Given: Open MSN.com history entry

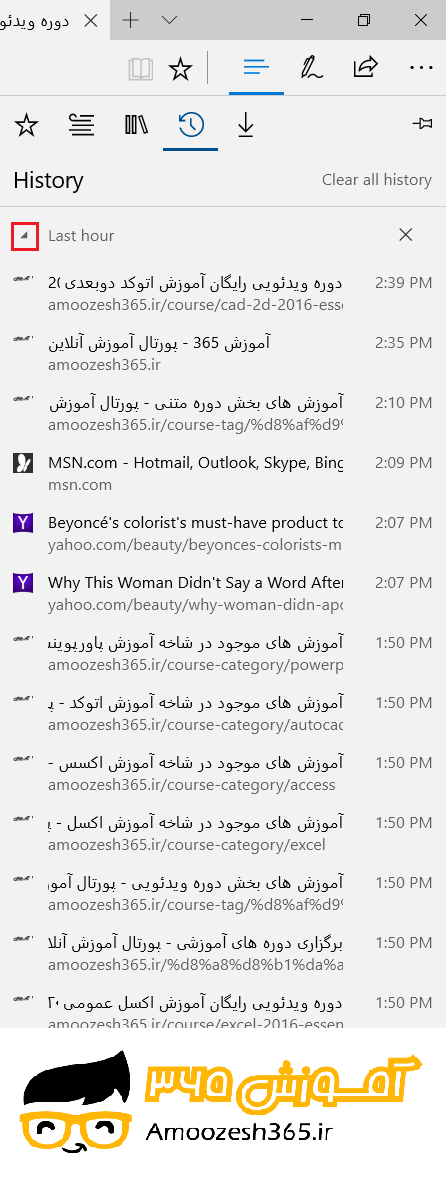Looking at the screenshot, I should pyautogui.click(x=223, y=473).
